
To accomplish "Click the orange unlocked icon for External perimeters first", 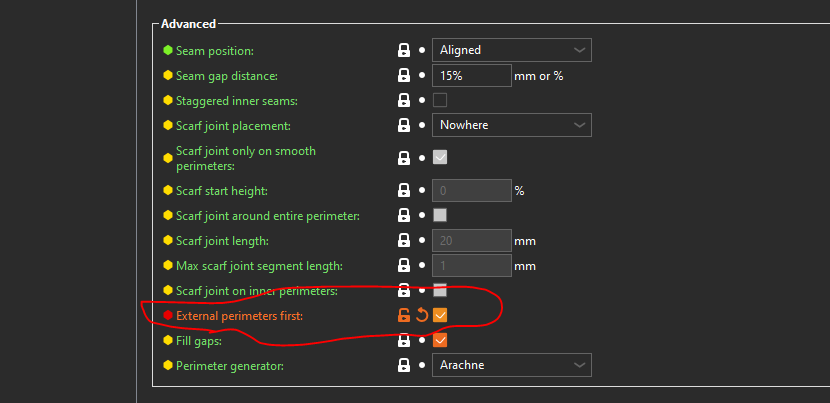I will point(404,315).
